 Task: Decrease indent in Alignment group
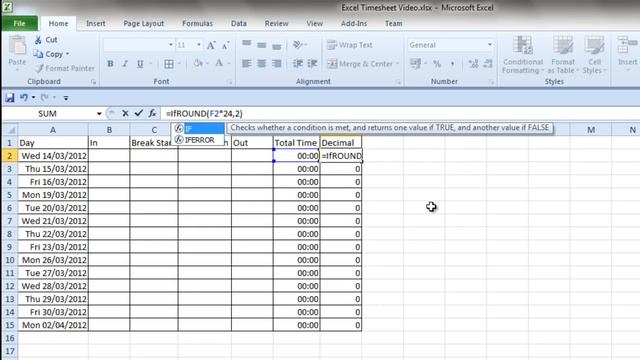[x=298, y=64]
